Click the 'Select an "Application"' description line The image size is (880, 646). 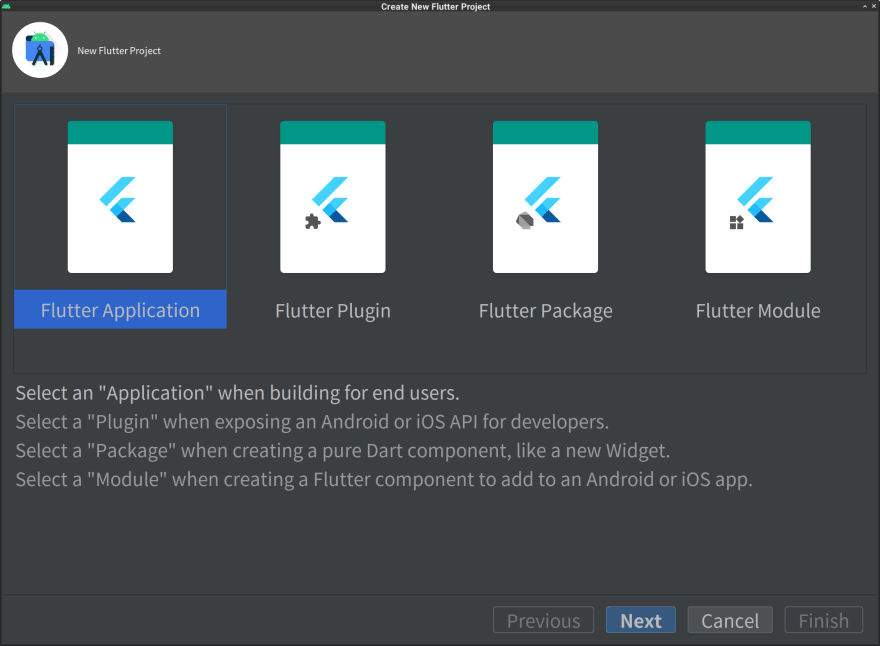[x=237, y=393]
